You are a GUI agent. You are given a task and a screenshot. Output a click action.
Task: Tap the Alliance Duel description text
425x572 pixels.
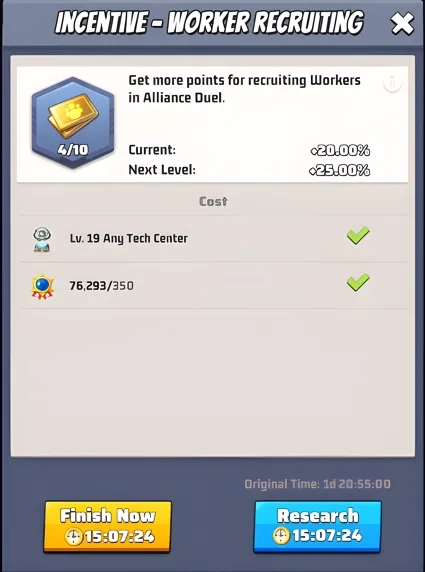[x=244, y=89]
